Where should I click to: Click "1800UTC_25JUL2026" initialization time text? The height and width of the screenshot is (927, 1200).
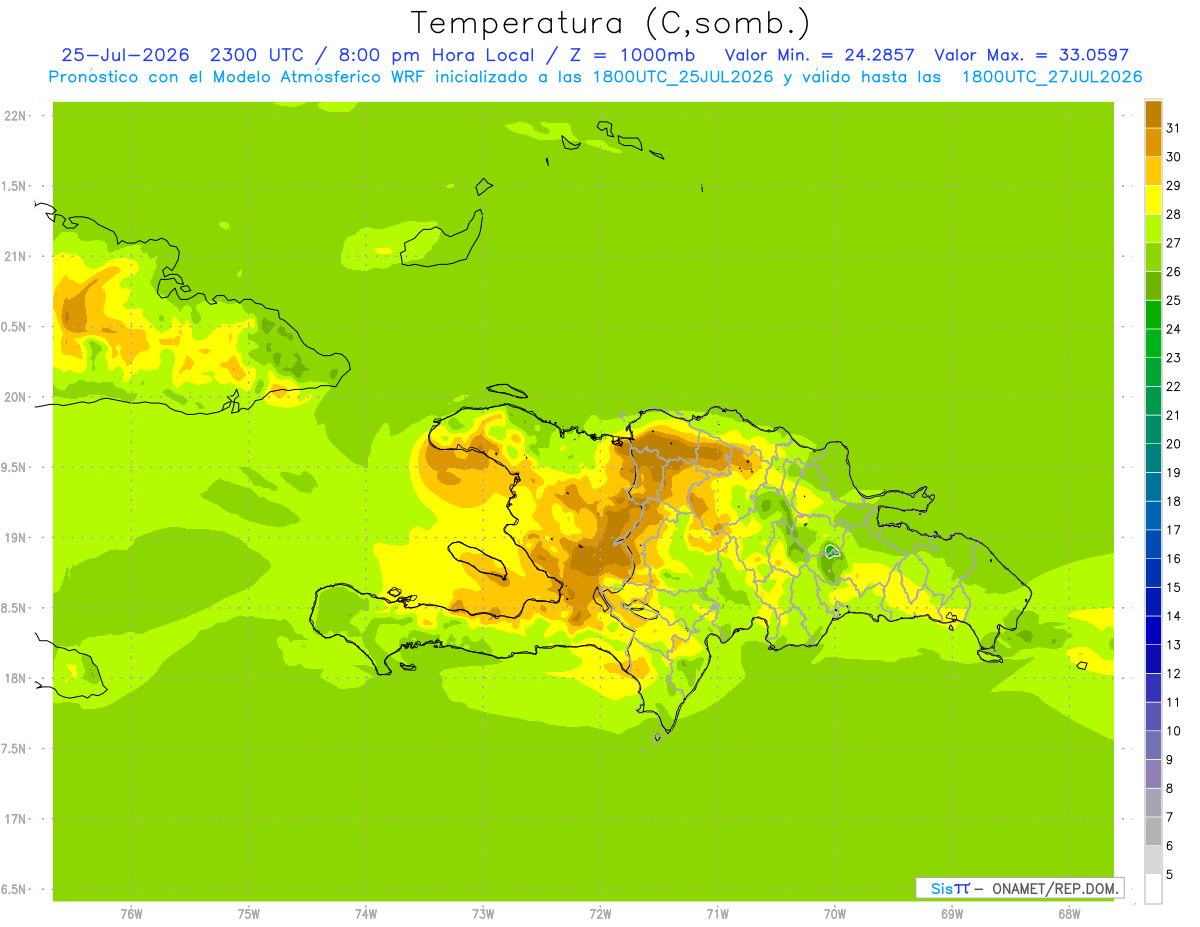[x=685, y=77]
